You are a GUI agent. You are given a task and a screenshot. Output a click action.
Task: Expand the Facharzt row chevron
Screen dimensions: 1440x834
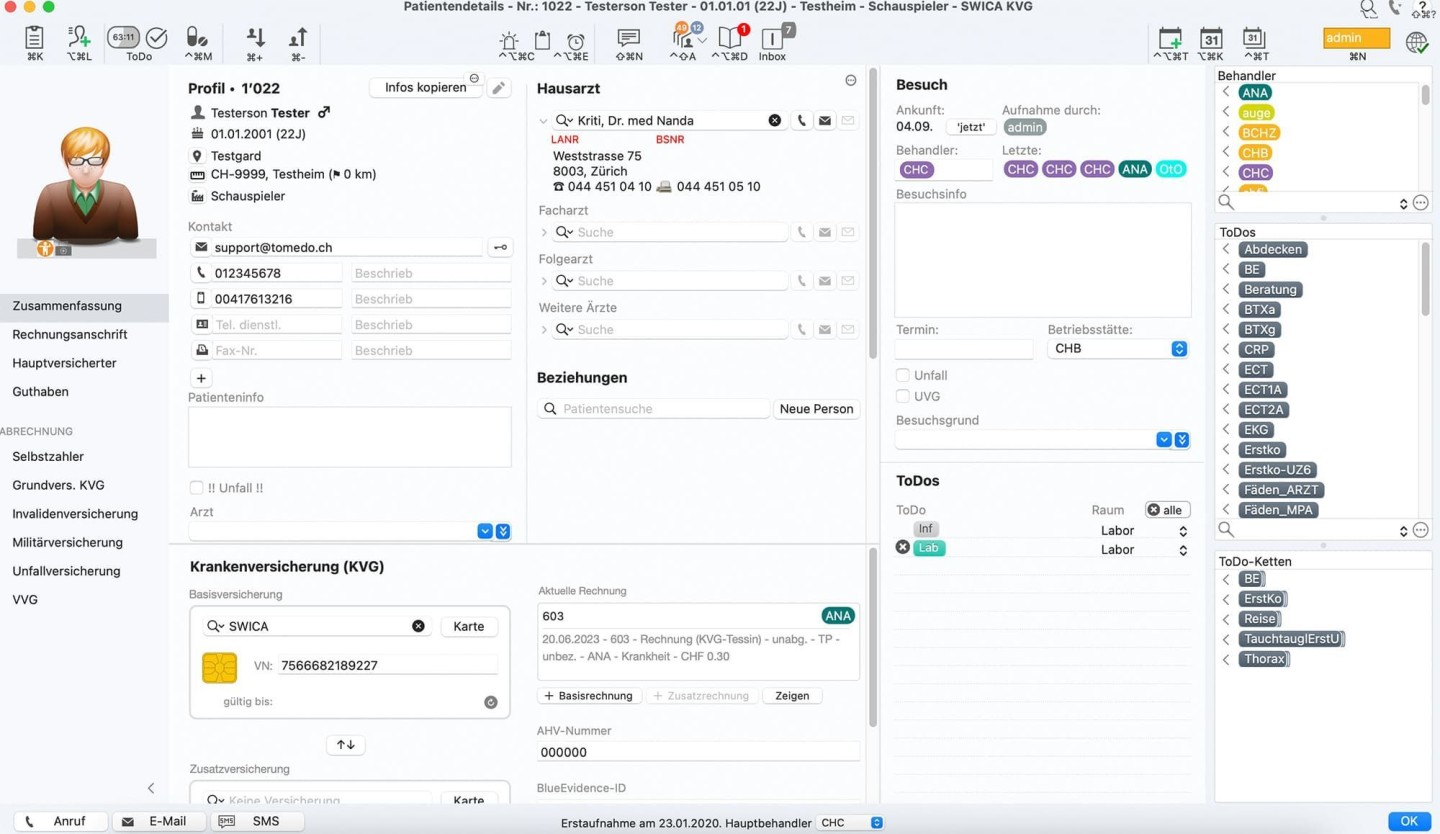(544, 232)
